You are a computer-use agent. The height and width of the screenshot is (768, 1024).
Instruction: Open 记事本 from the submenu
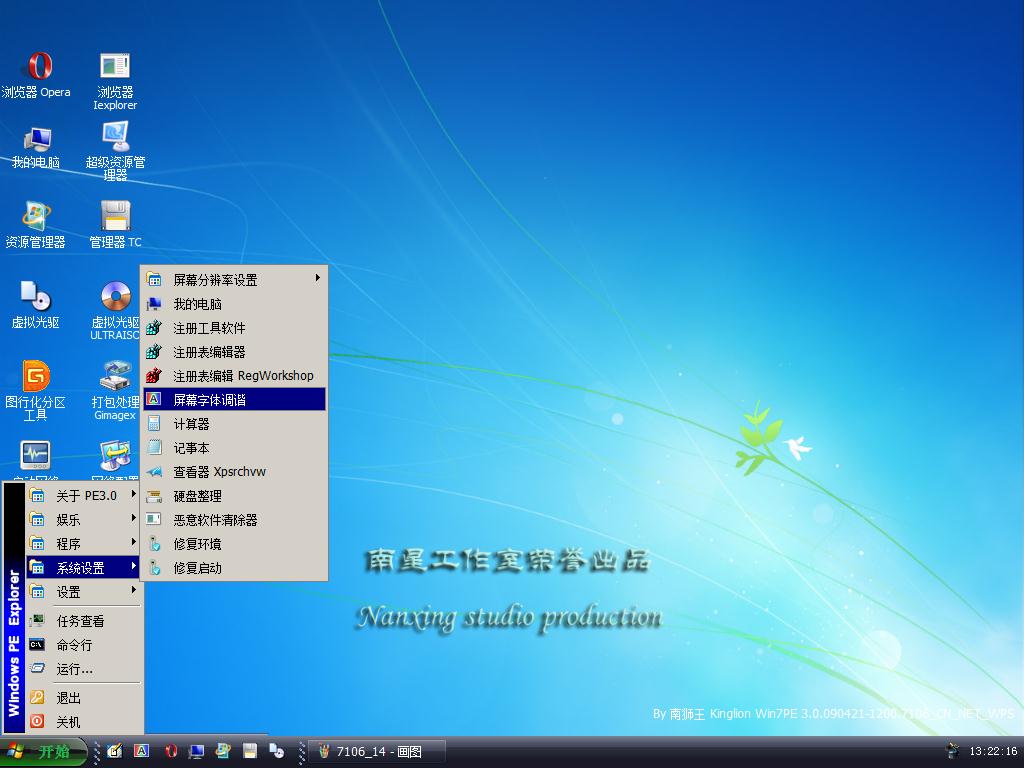[x=234, y=448]
